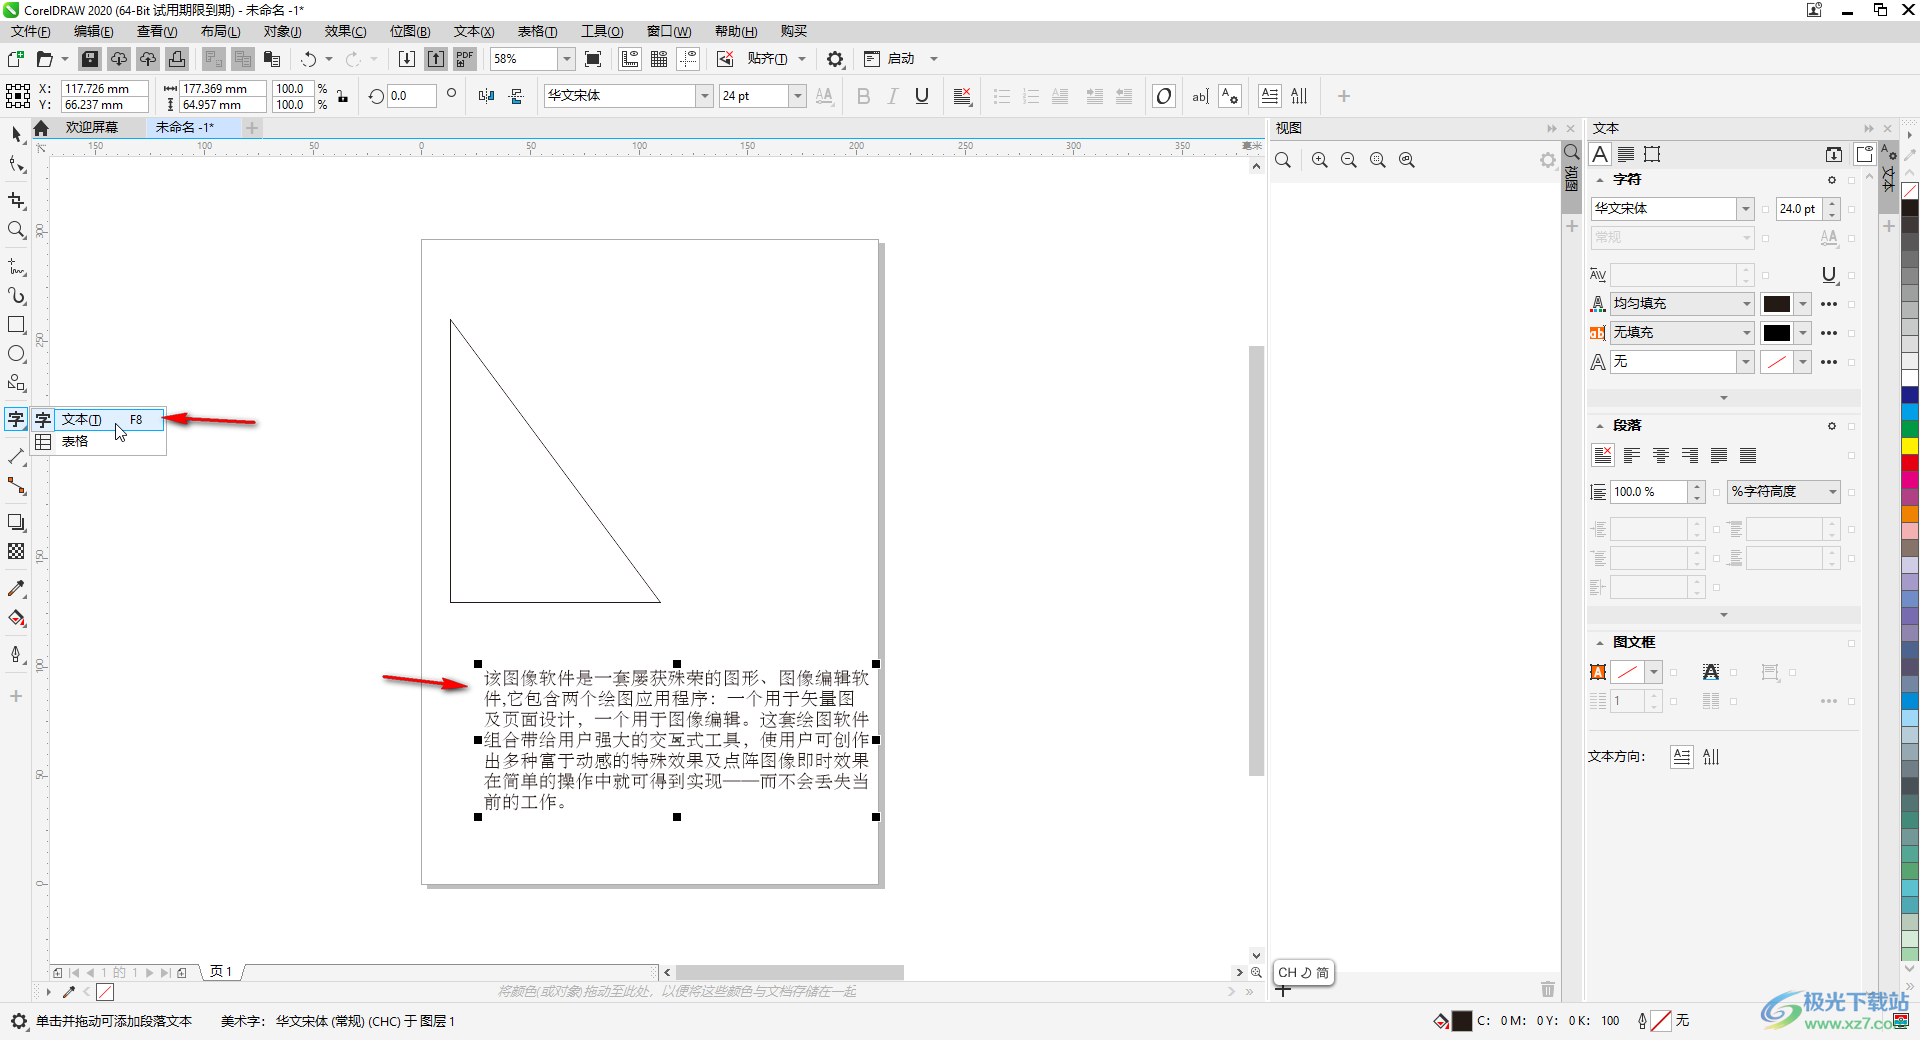The height and width of the screenshot is (1040, 1920).
Task: Click the Publish to PDF icon
Action: pyautogui.click(x=465, y=59)
